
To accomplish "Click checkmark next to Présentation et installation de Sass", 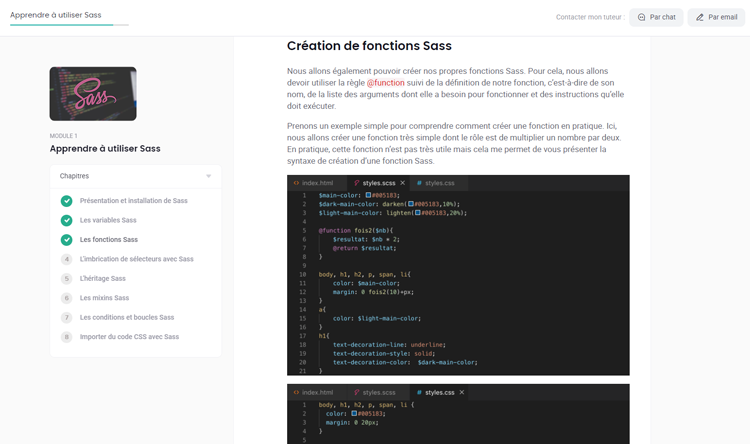I will click(66, 201).
